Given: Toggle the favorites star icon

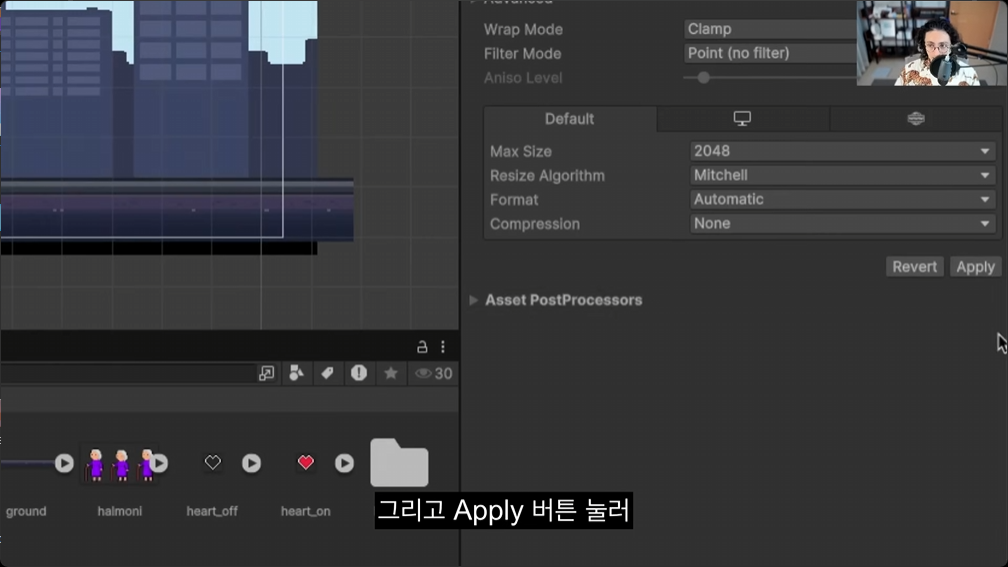Looking at the screenshot, I should (x=390, y=374).
